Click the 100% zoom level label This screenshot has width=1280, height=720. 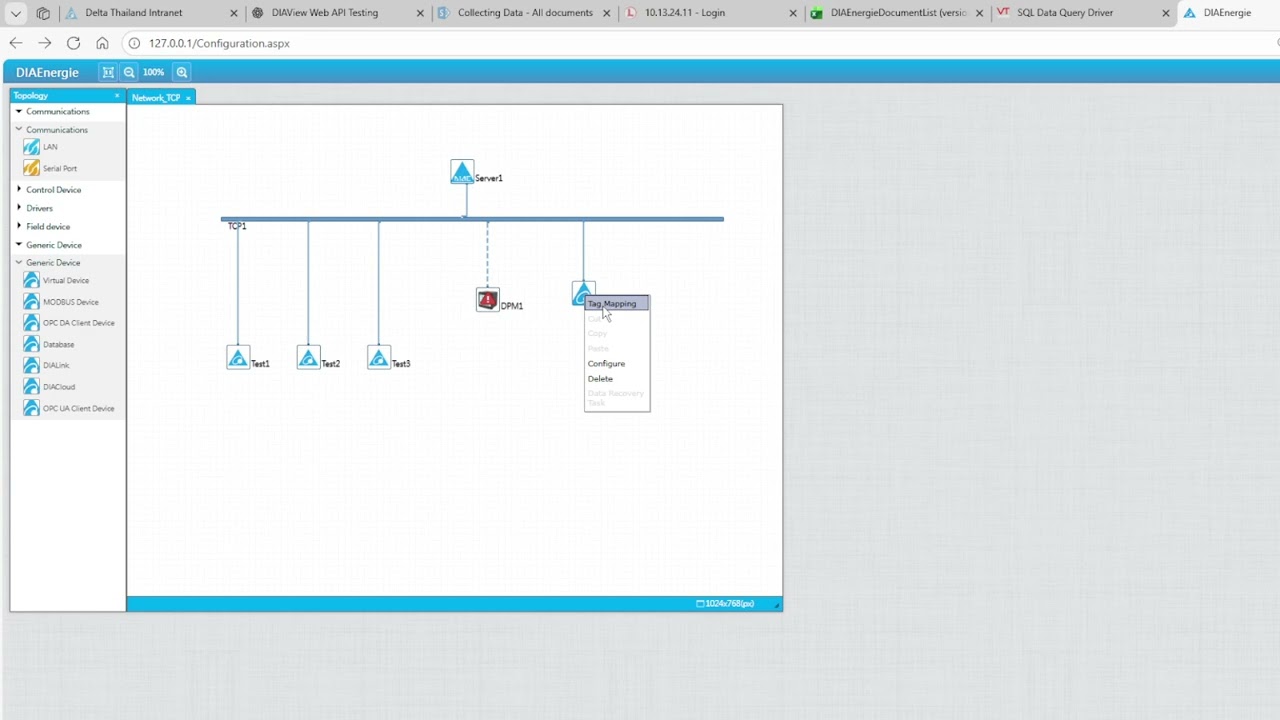153,72
